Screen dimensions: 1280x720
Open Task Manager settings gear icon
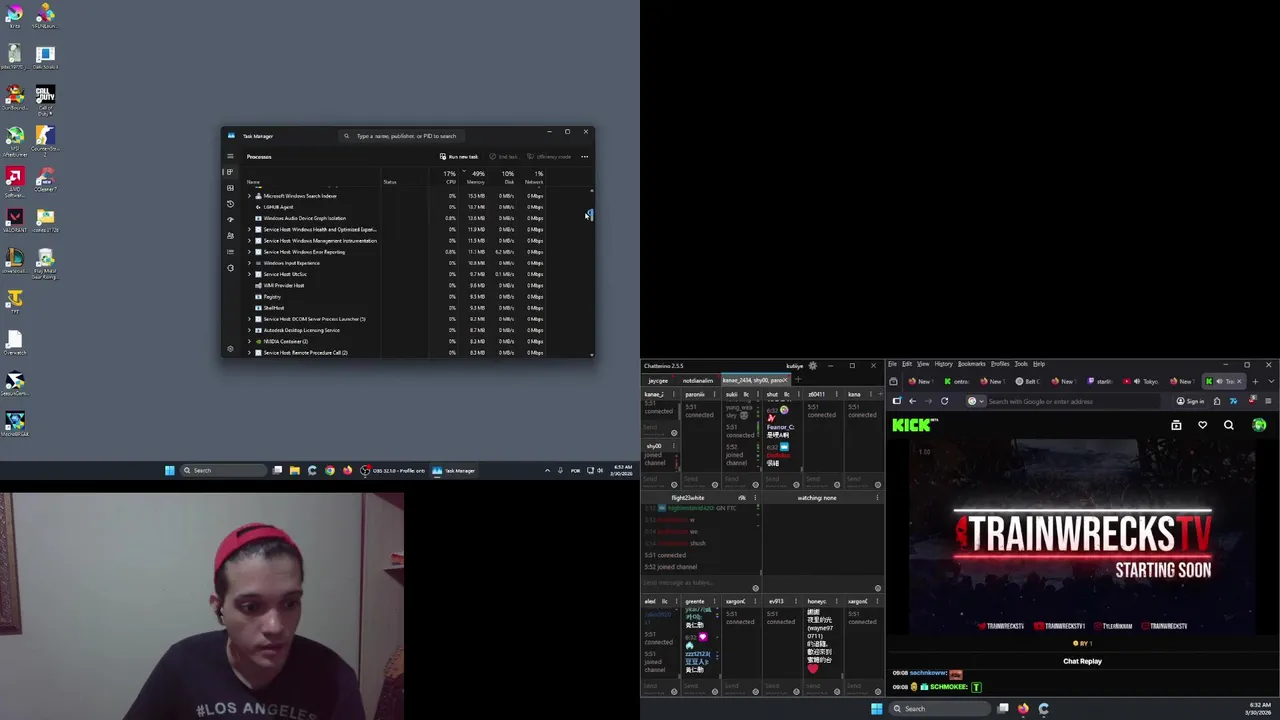(230, 348)
